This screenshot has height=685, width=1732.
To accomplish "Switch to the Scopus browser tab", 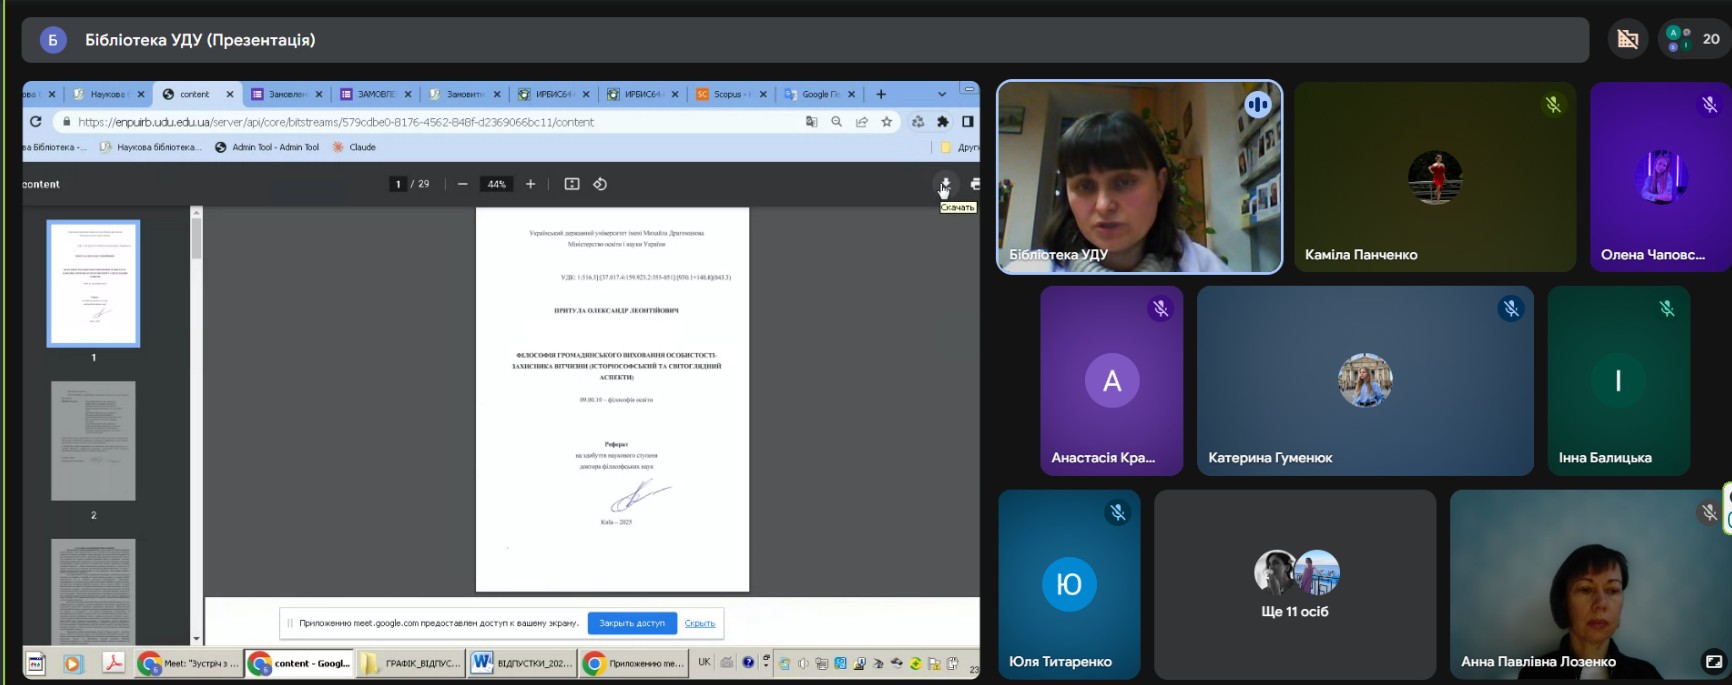I will pos(727,94).
